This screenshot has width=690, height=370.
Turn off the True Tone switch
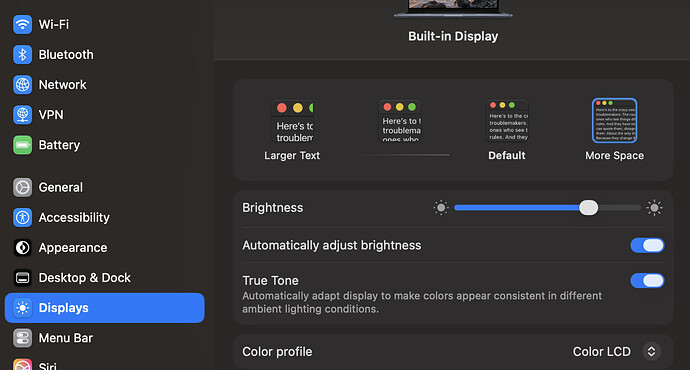[647, 280]
